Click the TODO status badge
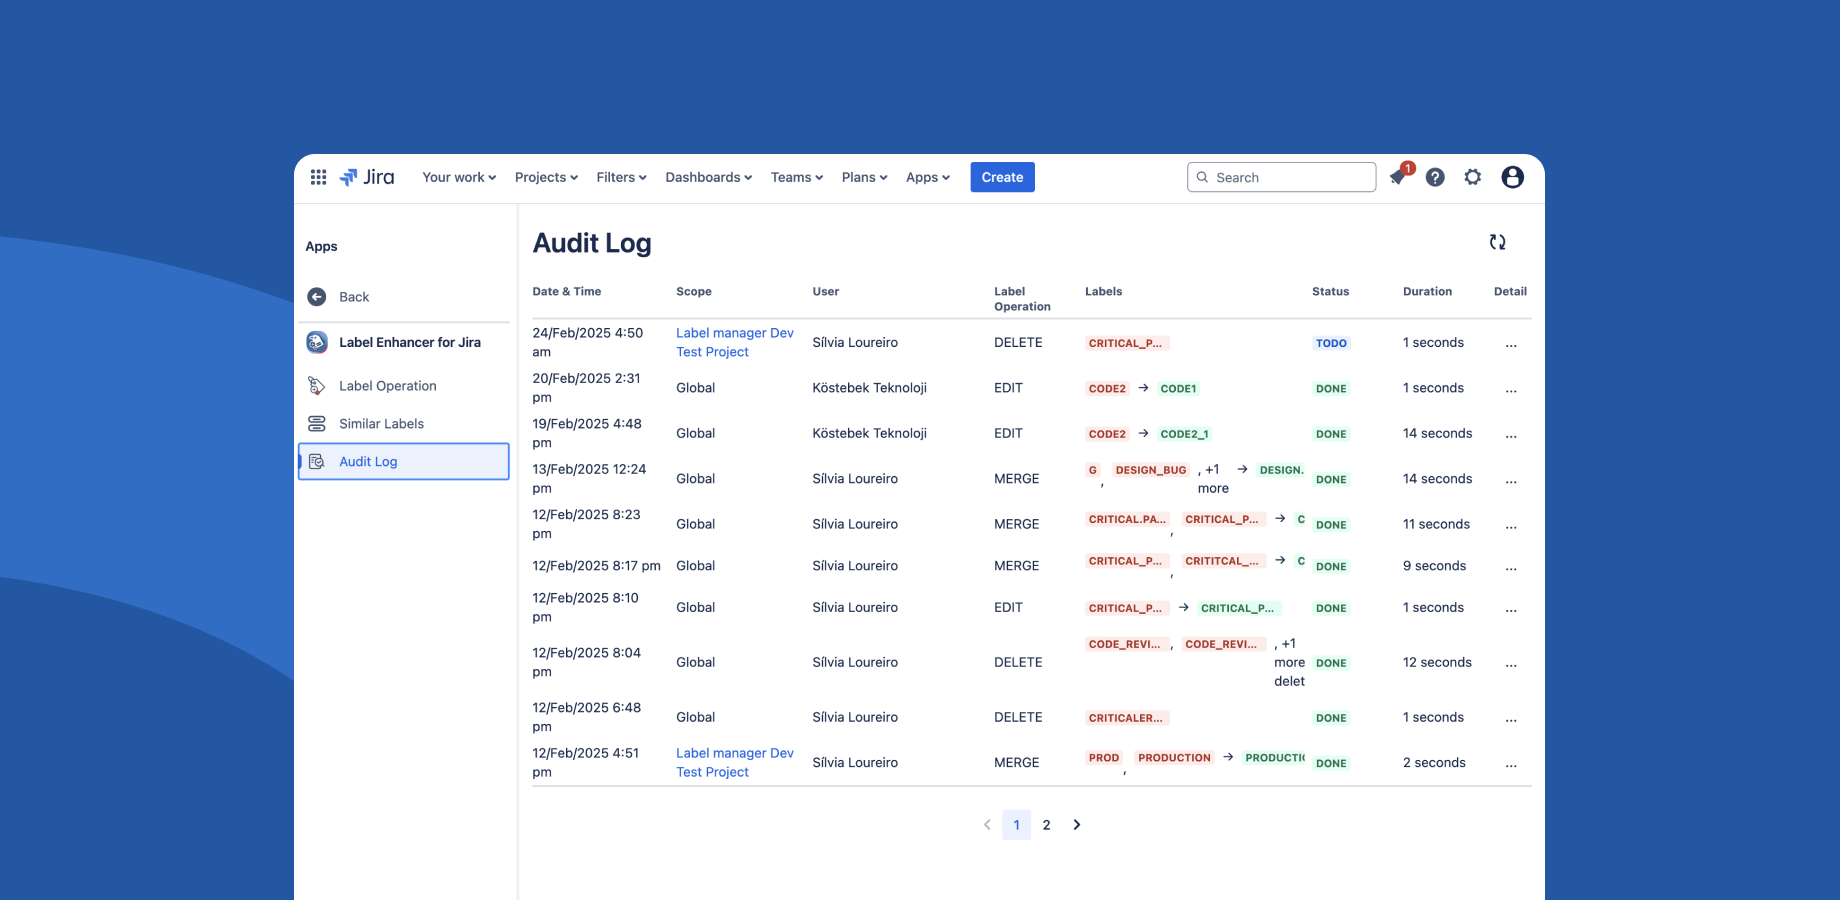This screenshot has height=900, width=1840. (x=1331, y=343)
